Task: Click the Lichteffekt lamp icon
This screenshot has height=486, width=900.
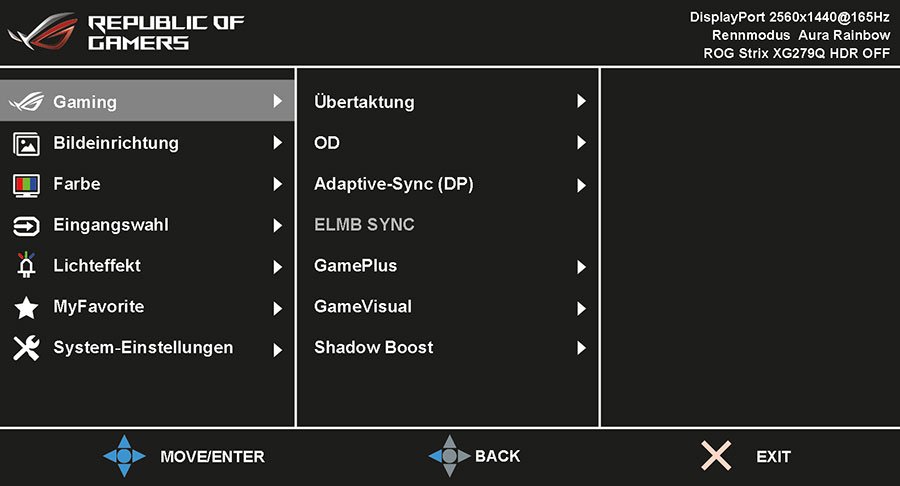Action: coord(26,266)
